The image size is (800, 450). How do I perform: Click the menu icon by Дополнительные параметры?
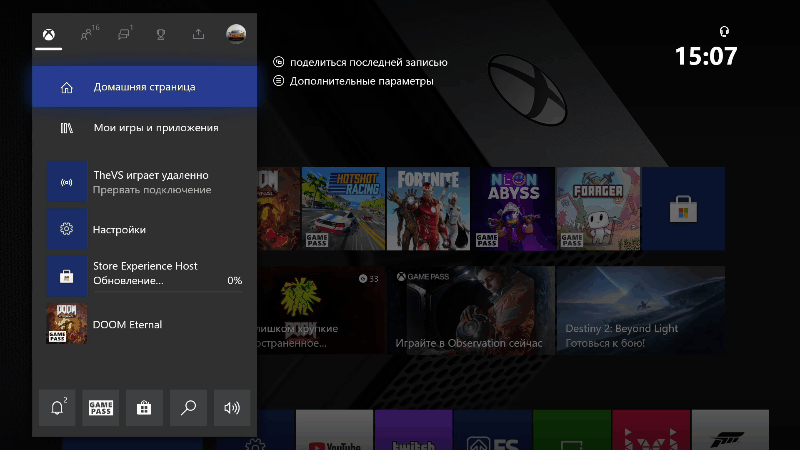[278, 81]
